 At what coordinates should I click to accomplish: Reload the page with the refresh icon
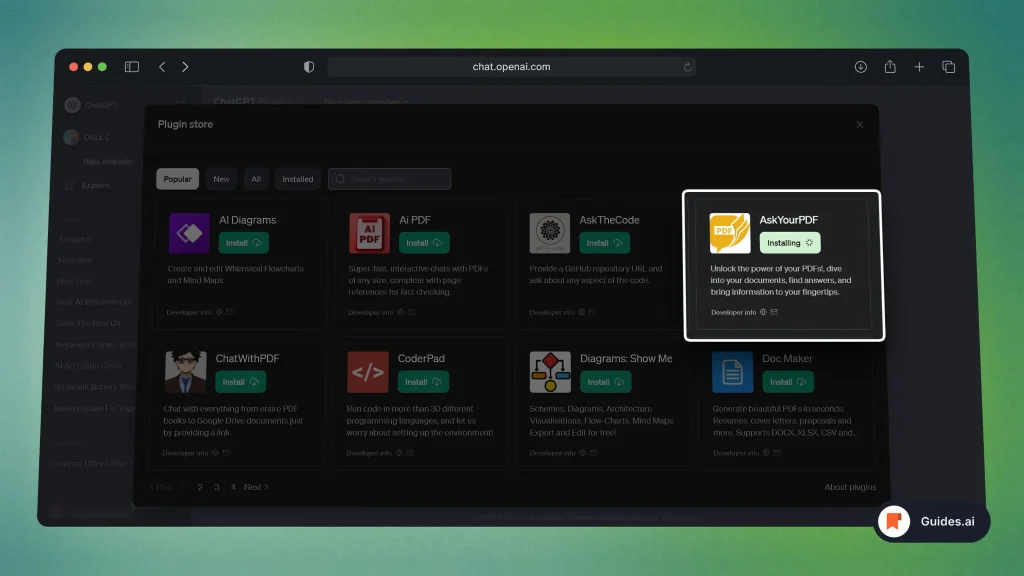(x=687, y=67)
